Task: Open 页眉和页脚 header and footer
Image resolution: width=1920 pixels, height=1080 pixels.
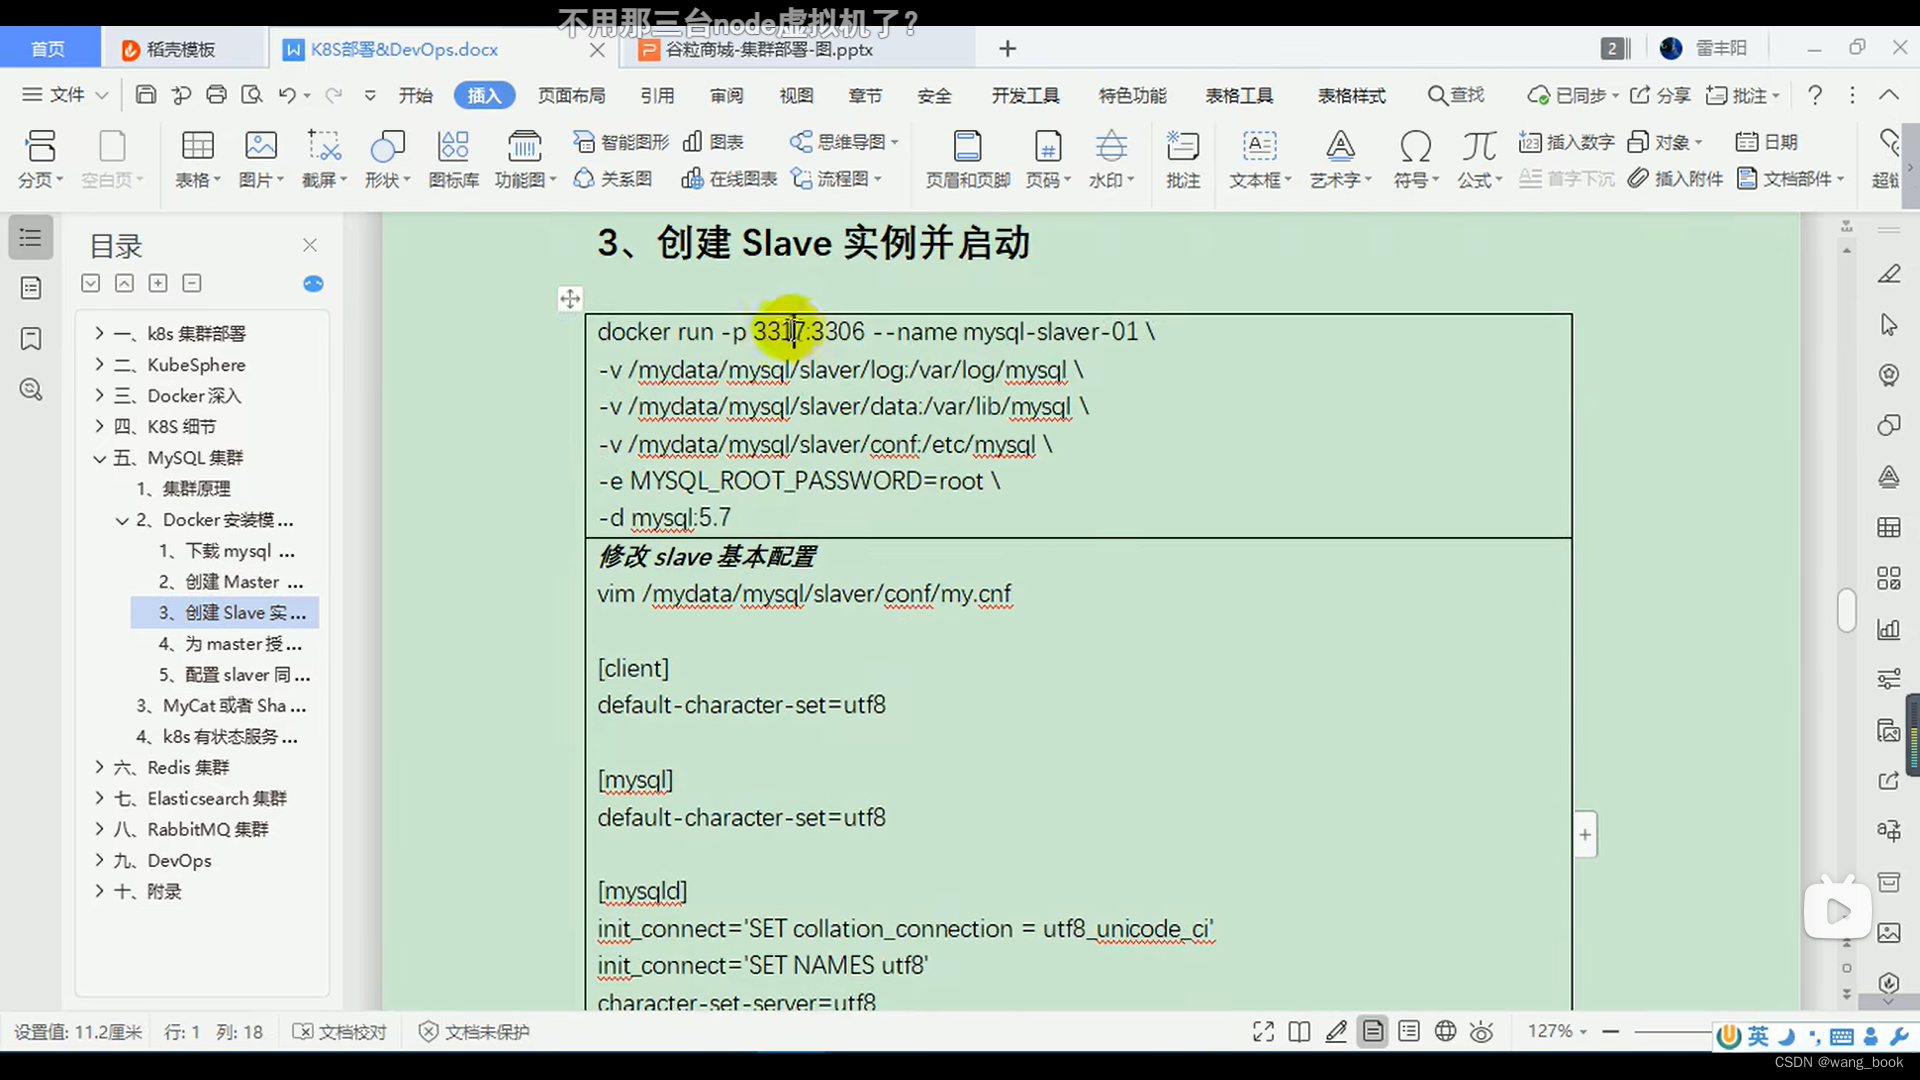Action: point(967,158)
